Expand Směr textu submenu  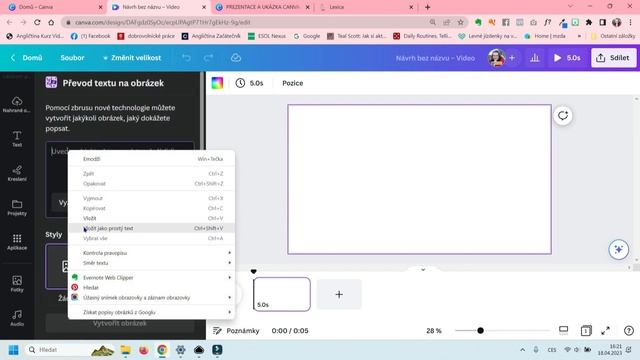click(x=151, y=263)
